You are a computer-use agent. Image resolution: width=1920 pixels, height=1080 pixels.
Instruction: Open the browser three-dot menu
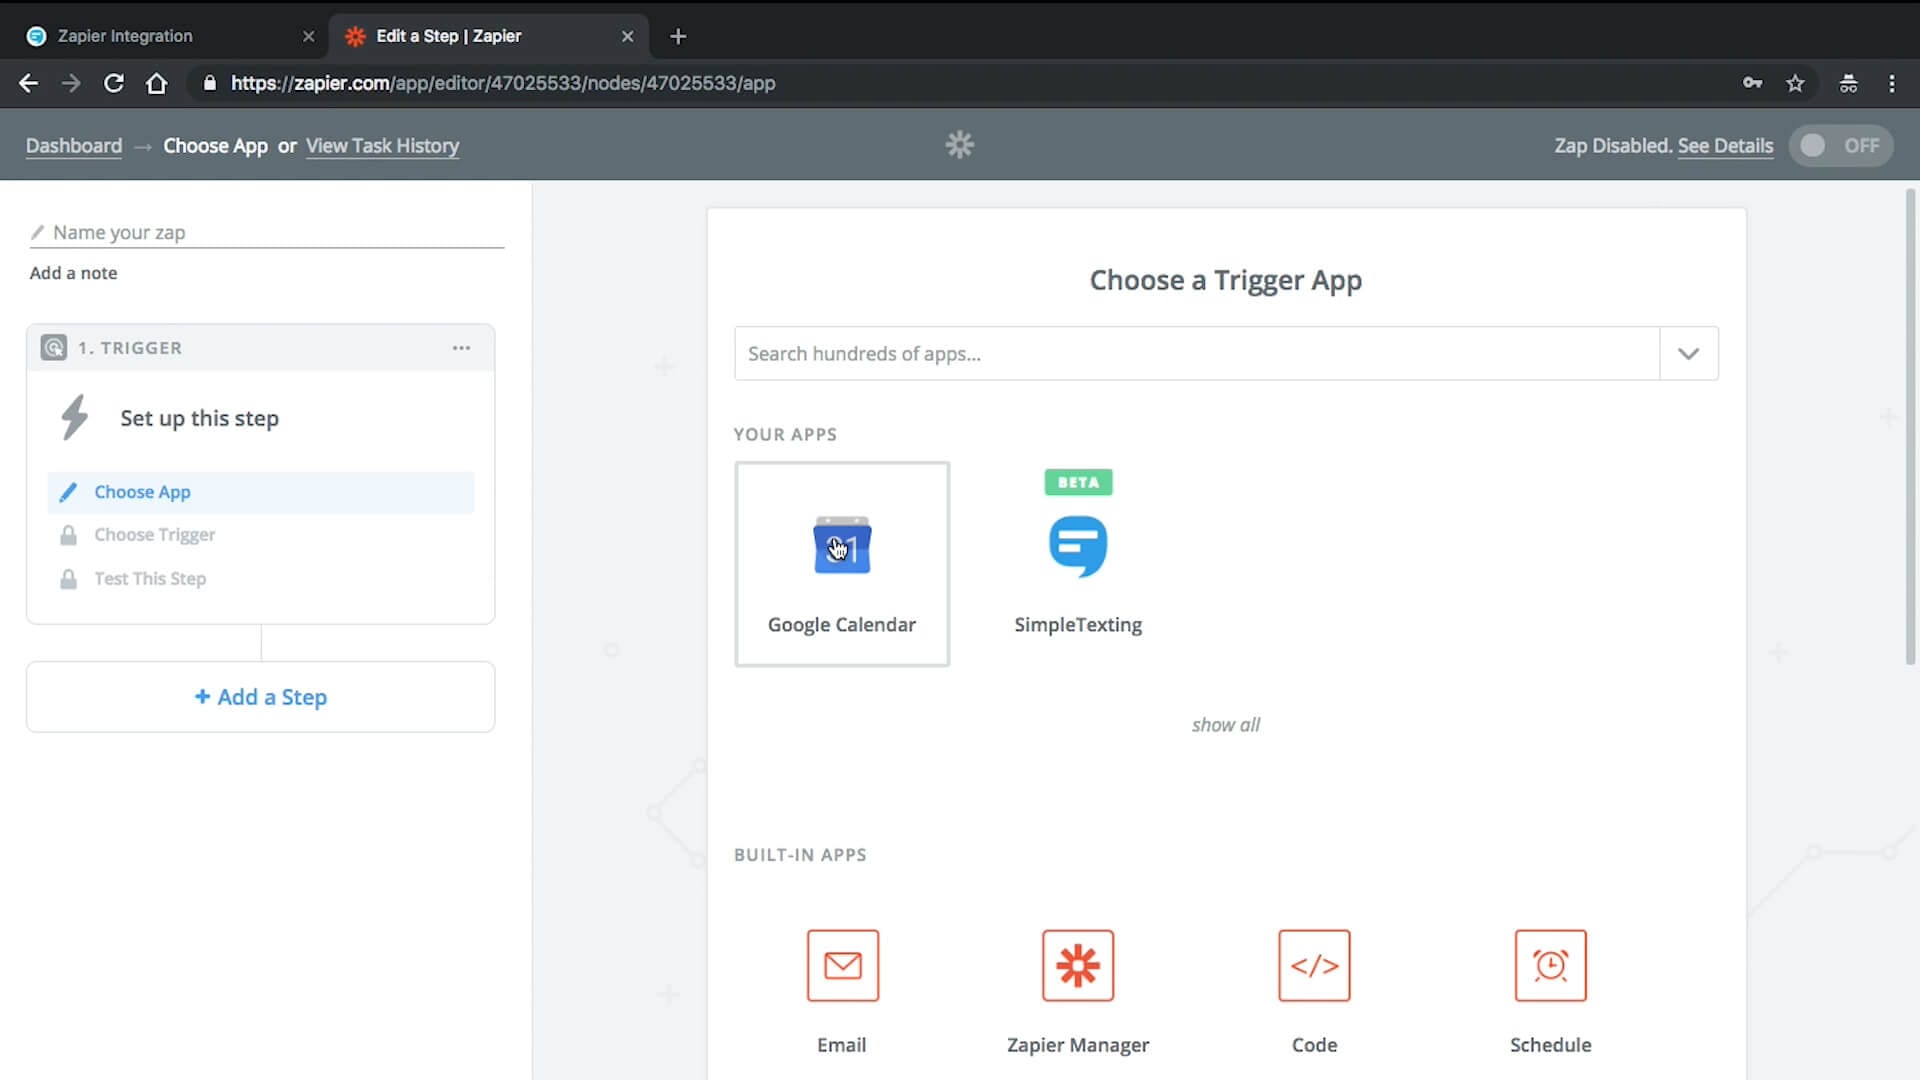coord(1891,83)
